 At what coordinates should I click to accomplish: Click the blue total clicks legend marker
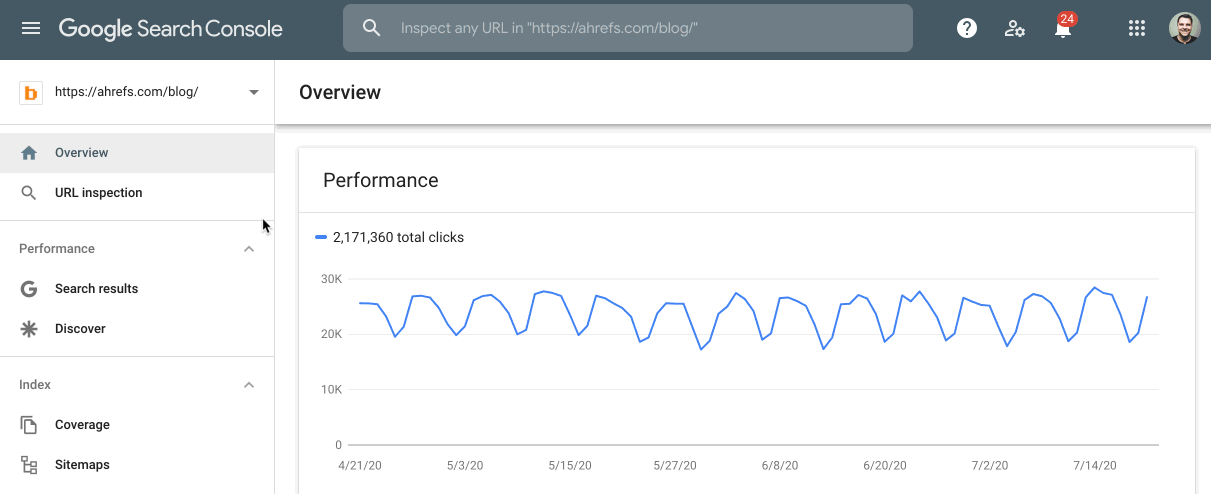click(x=321, y=238)
